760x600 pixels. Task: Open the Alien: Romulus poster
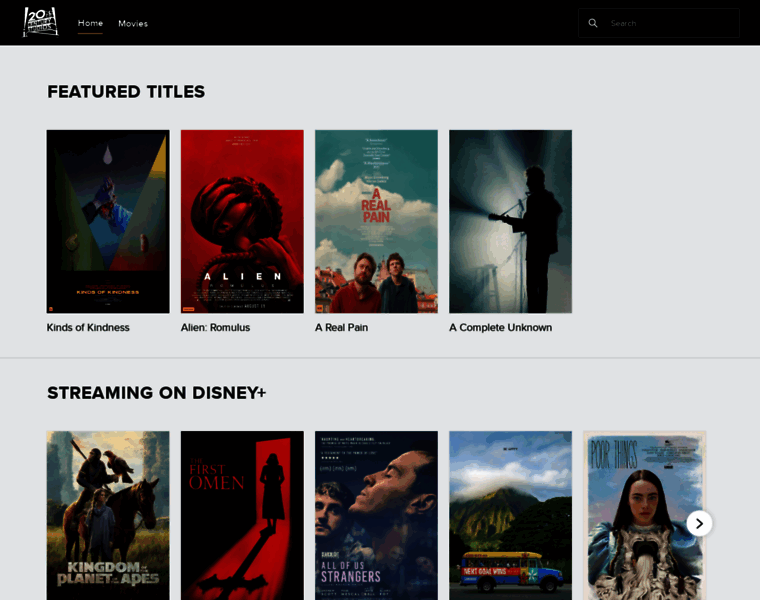(242, 221)
